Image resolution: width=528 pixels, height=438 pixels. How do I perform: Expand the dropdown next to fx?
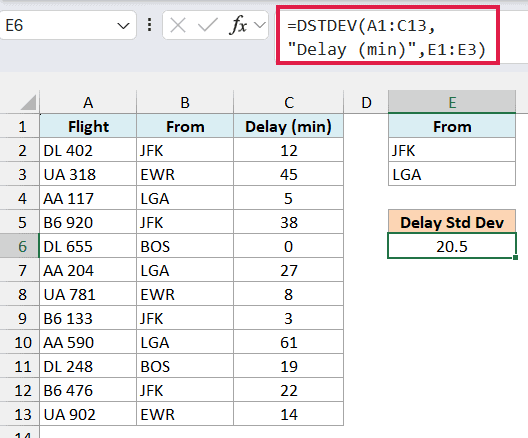click(260, 25)
